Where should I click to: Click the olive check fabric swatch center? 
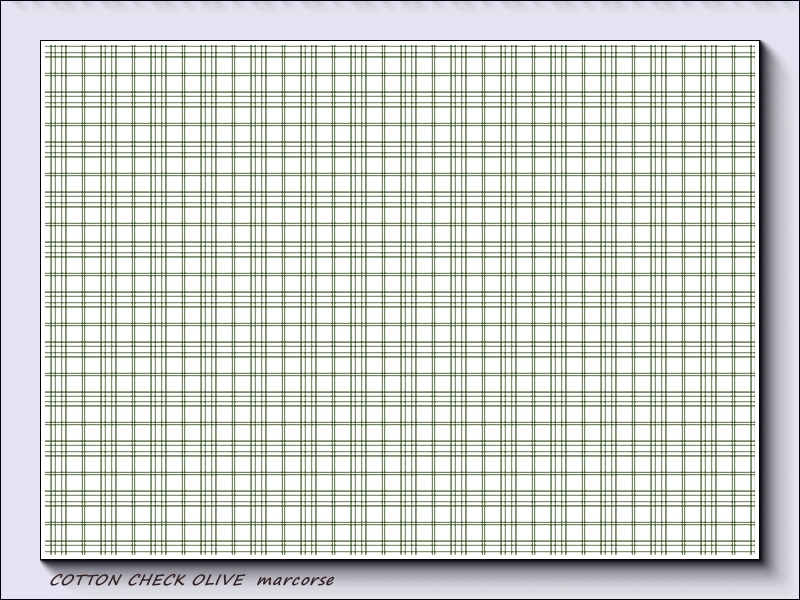[x=400, y=300]
